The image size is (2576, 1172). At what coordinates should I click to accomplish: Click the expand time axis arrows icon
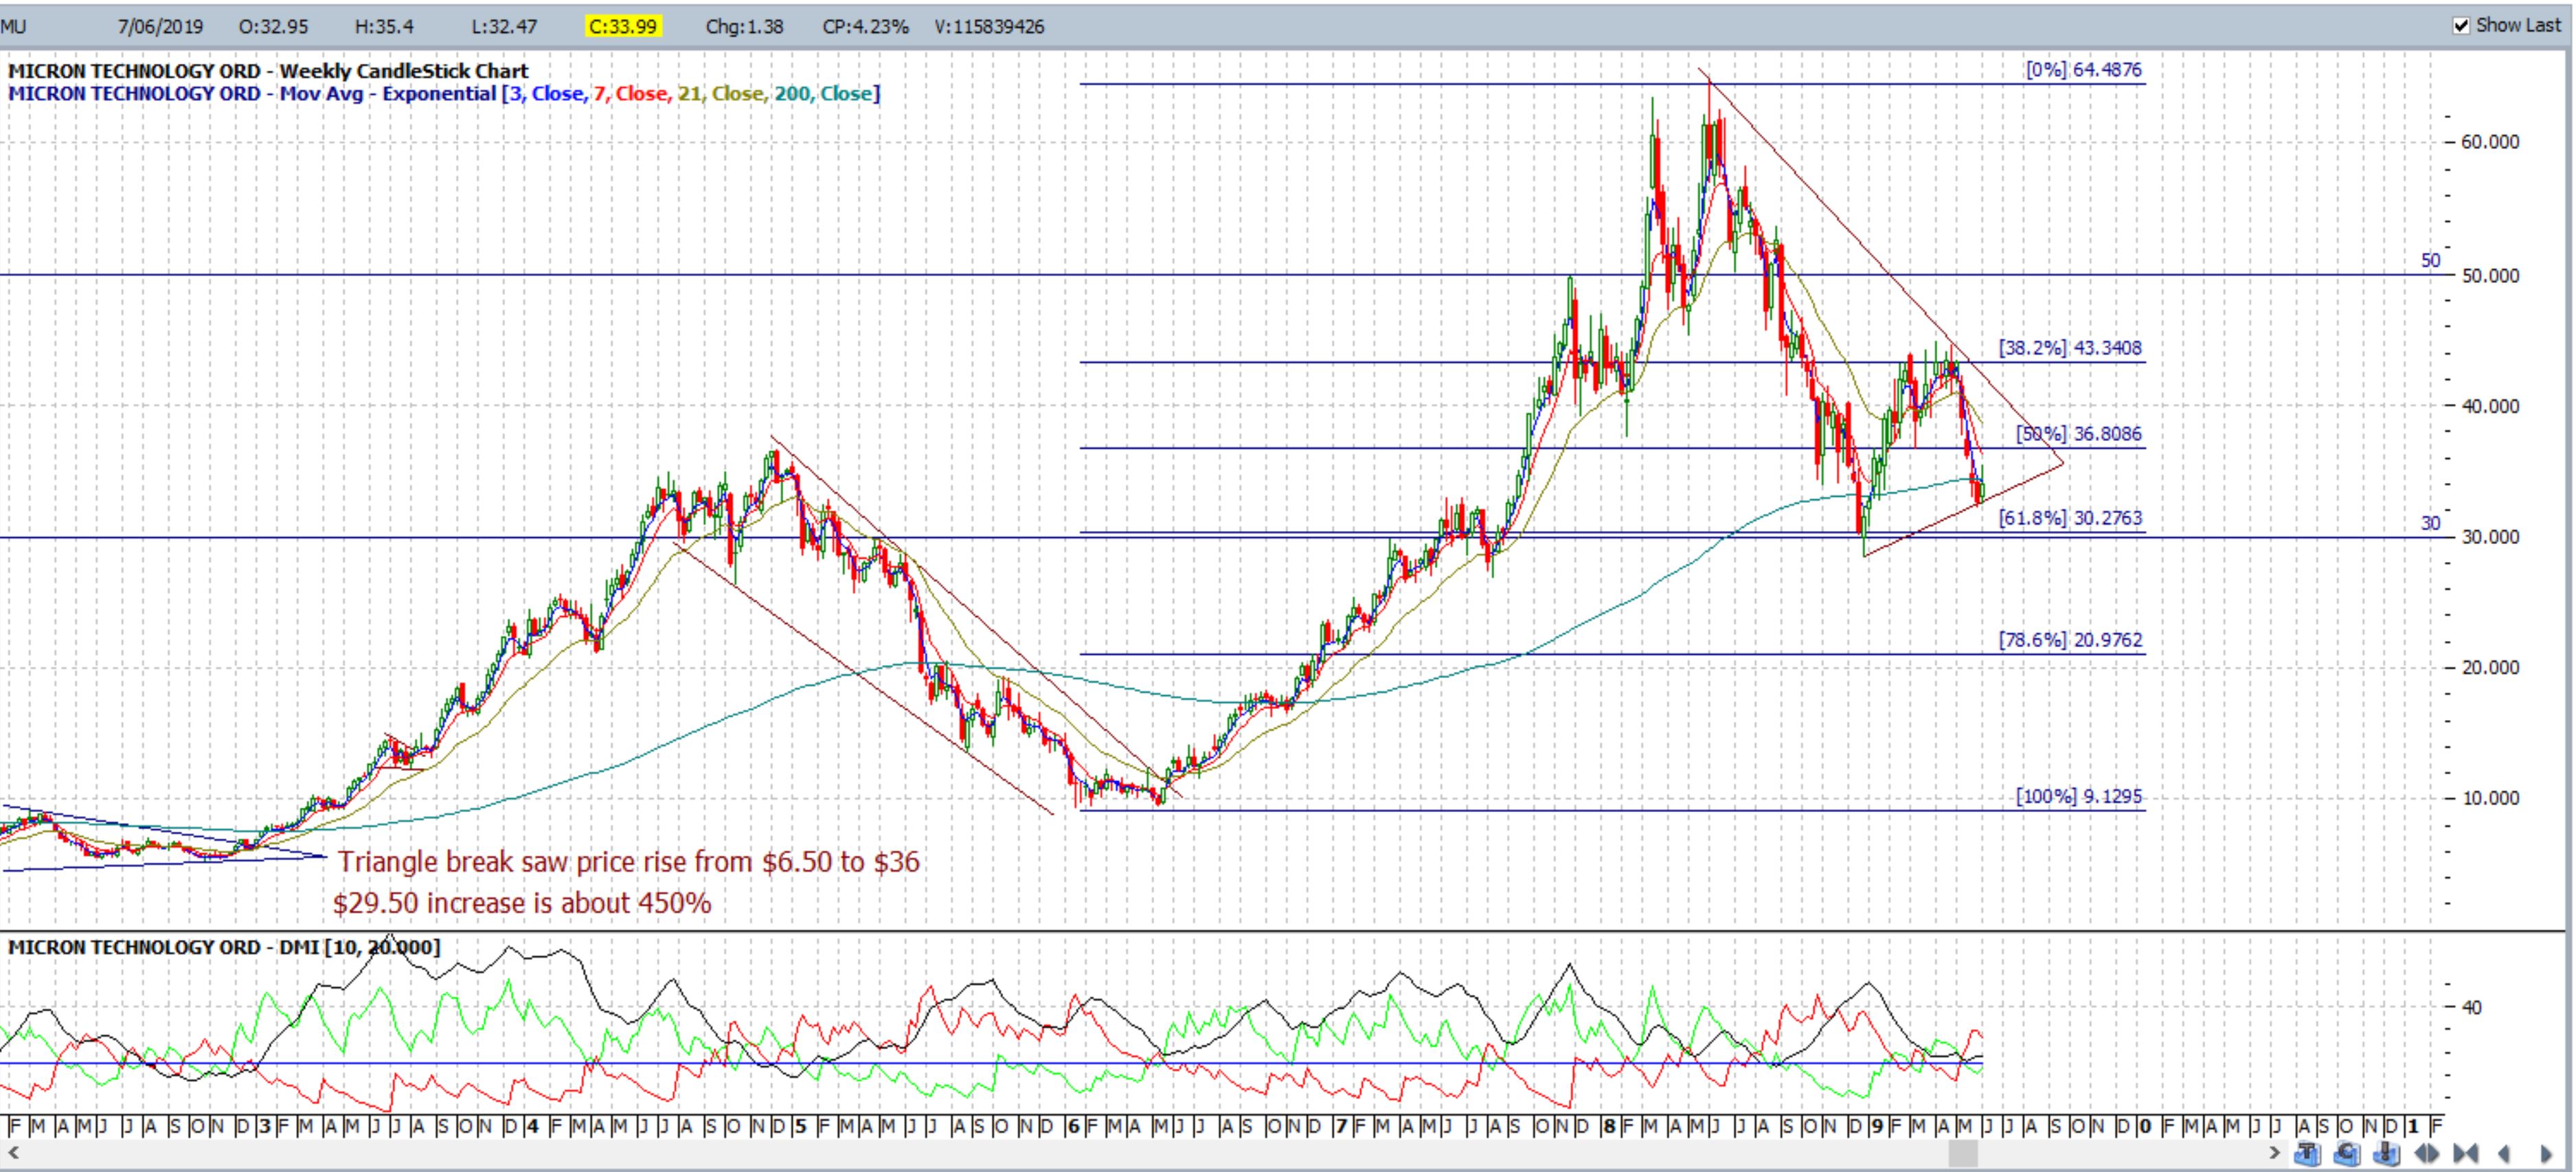pyautogui.click(x=2427, y=1154)
